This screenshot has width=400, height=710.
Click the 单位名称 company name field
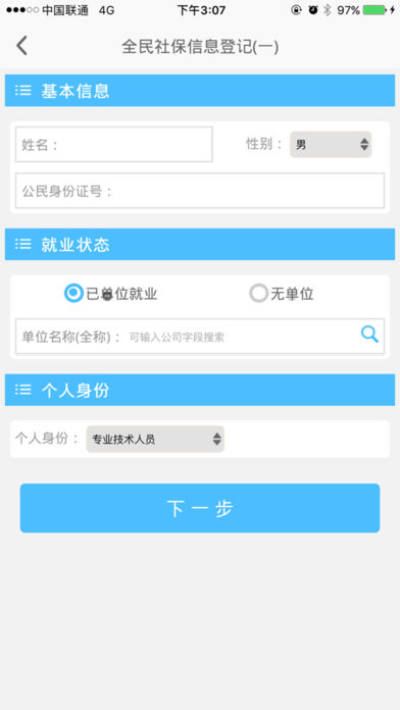[x=200, y=336]
